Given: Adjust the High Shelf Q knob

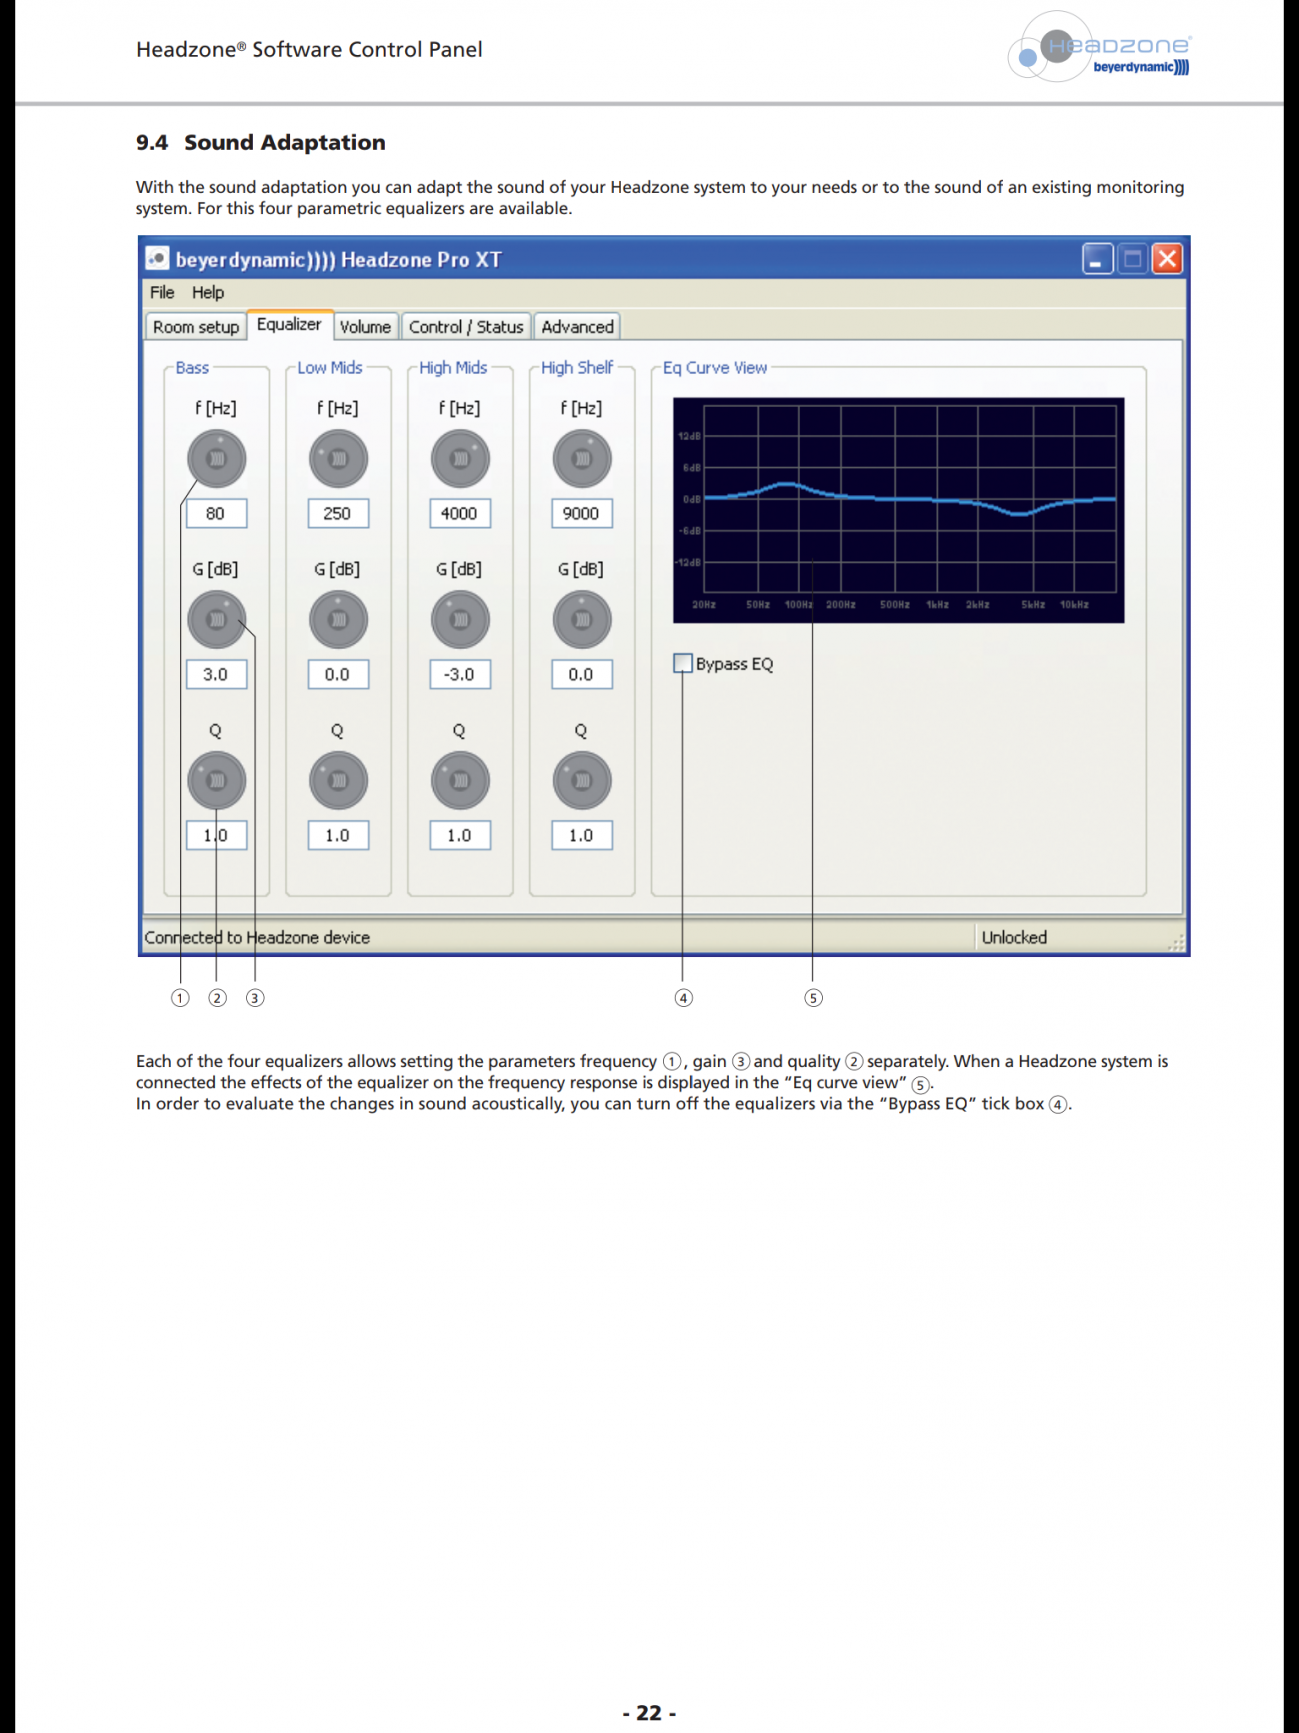Looking at the screenshot, I should coord(582,781).
